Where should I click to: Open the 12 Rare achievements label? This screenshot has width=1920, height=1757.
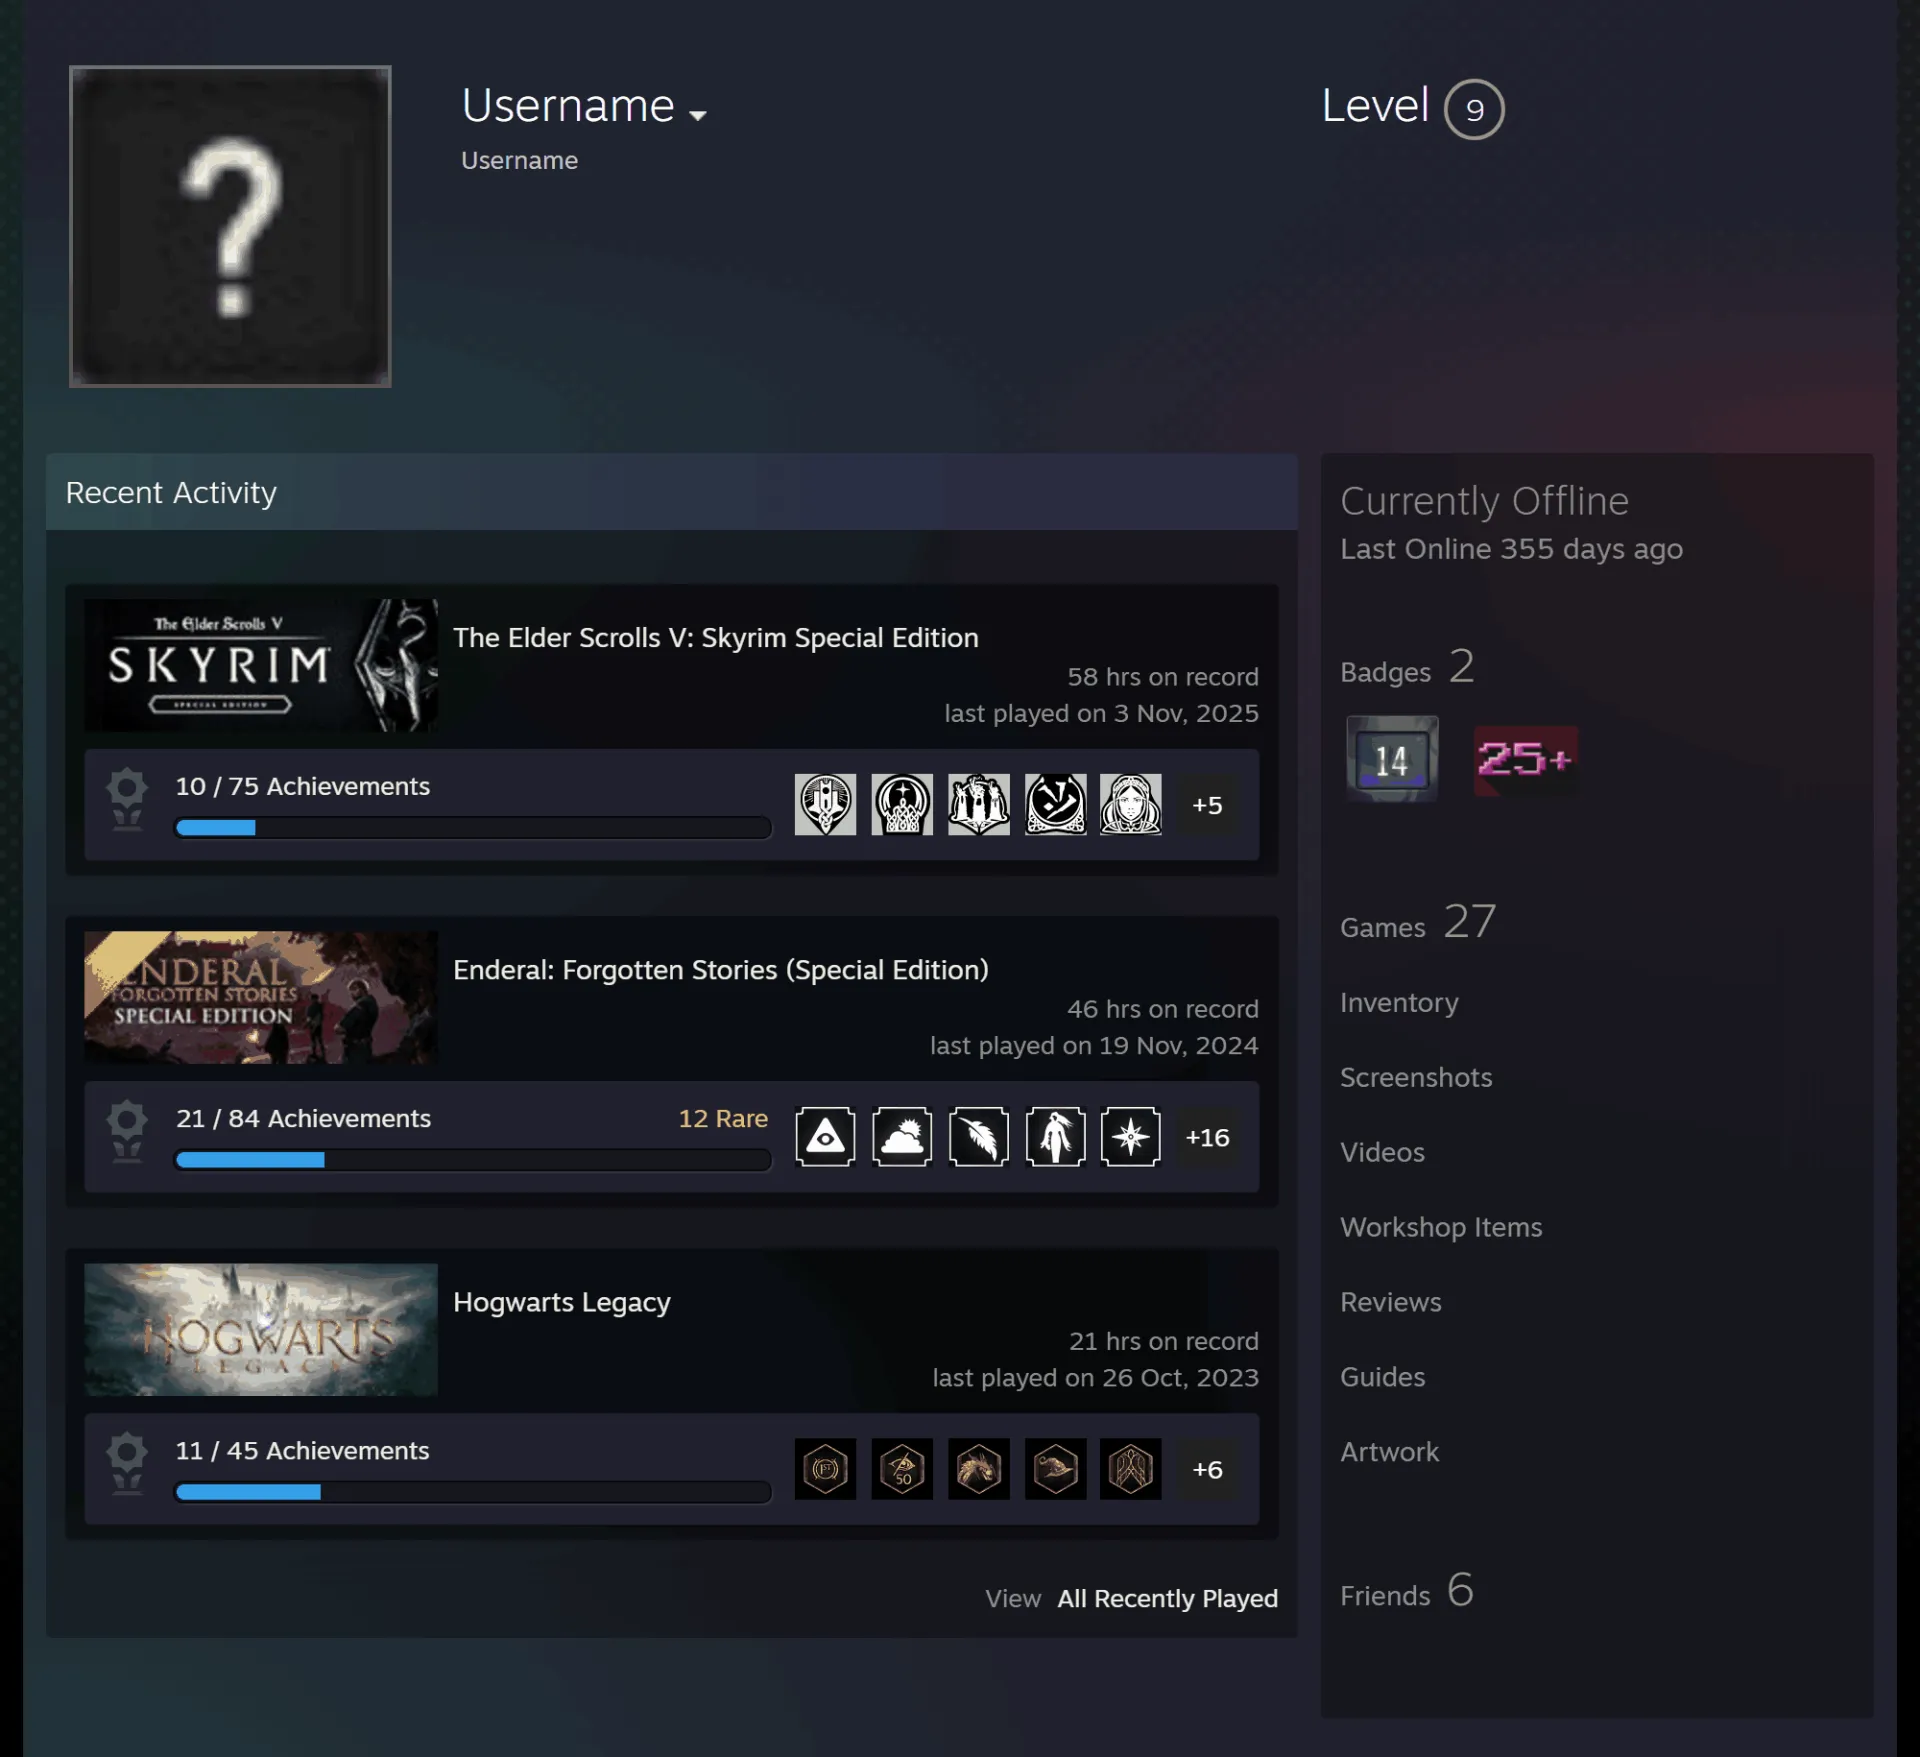(723, 1118)
